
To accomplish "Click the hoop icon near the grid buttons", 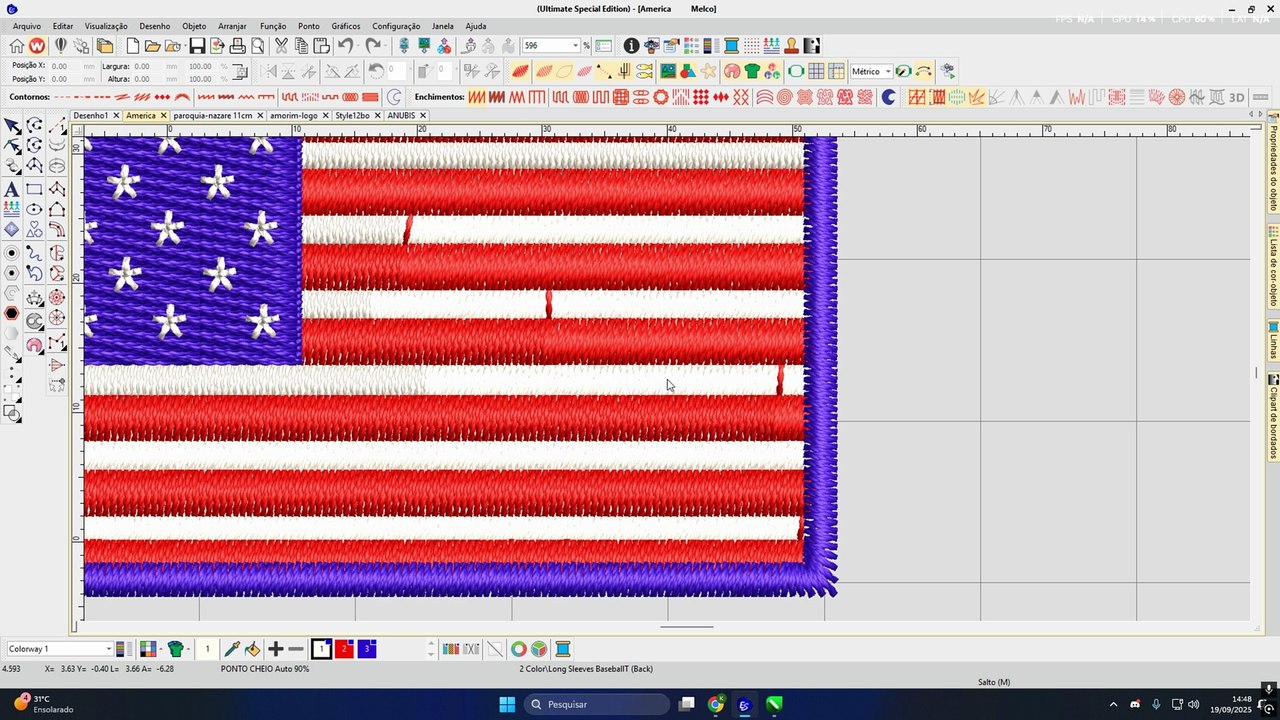I will tap(796, 71).
